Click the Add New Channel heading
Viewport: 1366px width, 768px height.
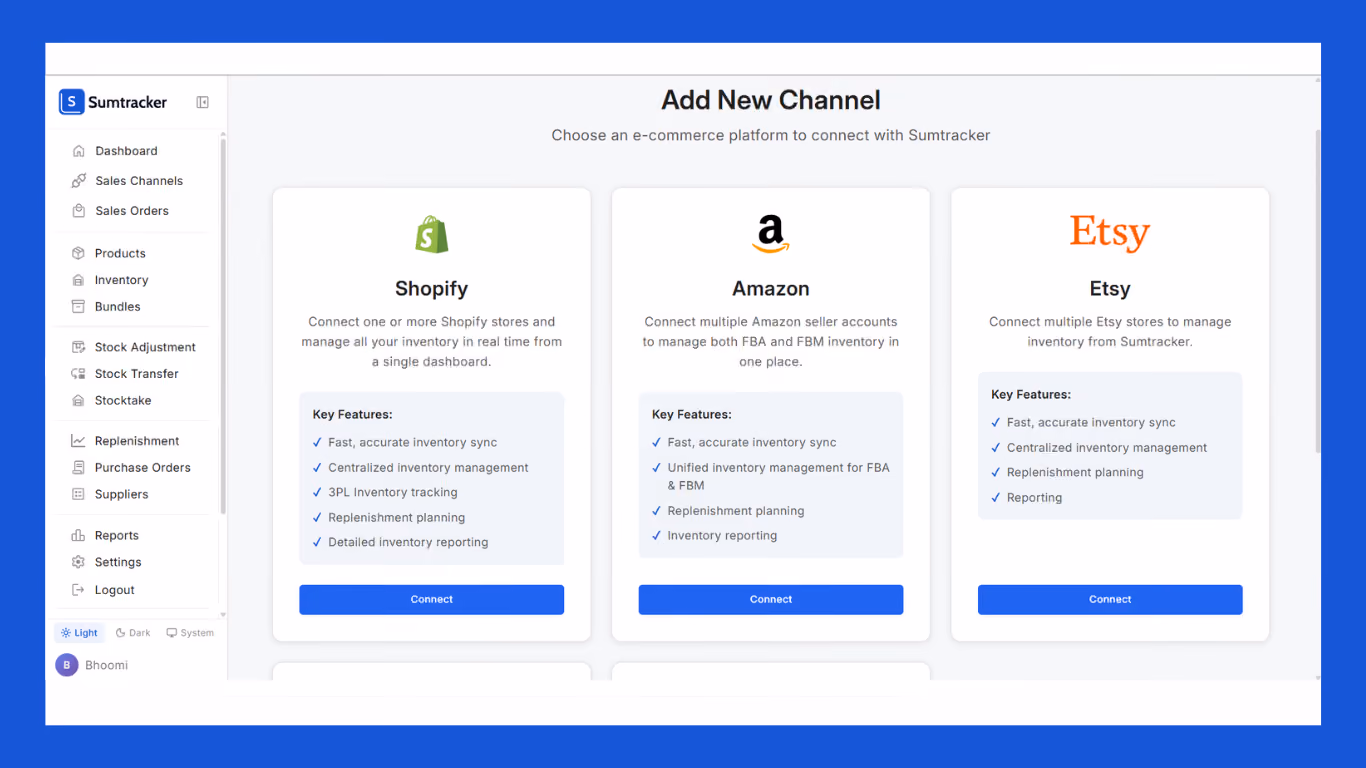(x=771, y=100)
